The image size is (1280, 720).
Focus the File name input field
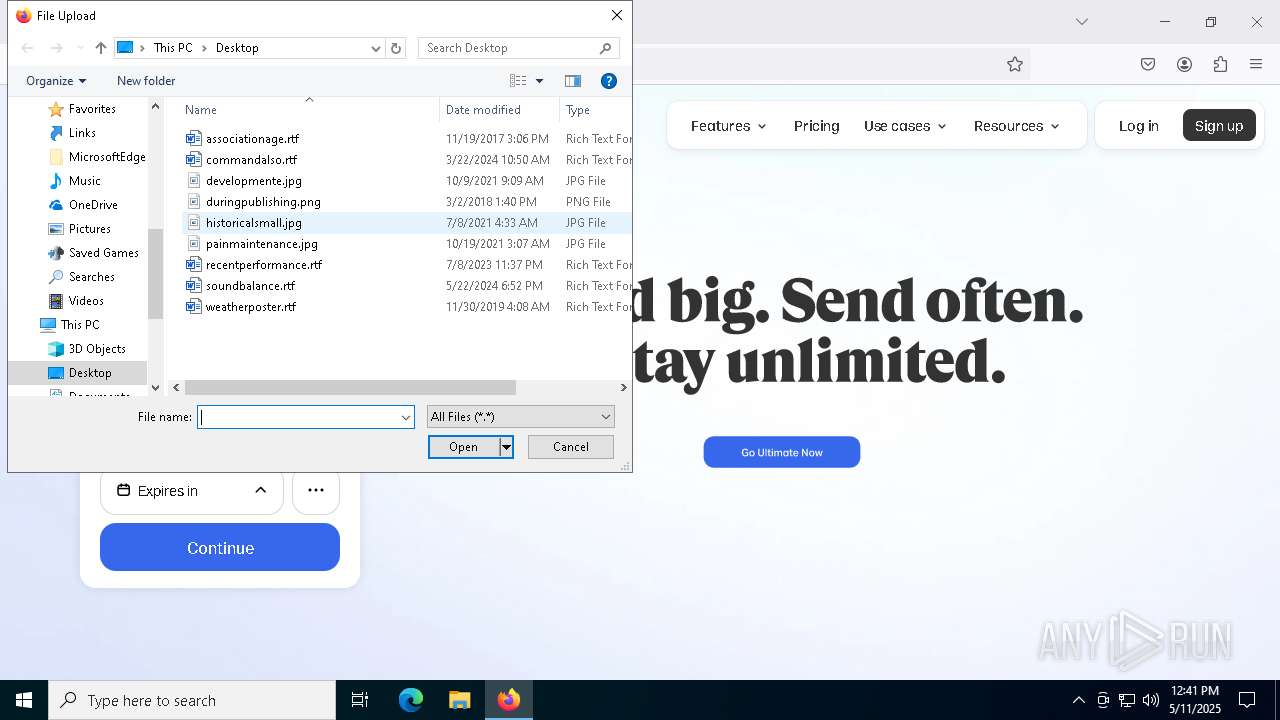(x=298, y=417)
